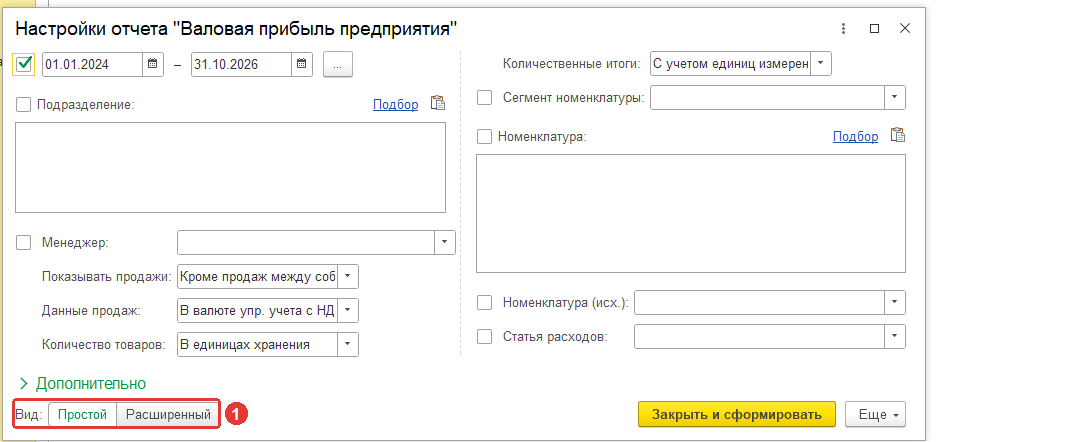Open the Статья расходов dropdown

tap(895, 336)
